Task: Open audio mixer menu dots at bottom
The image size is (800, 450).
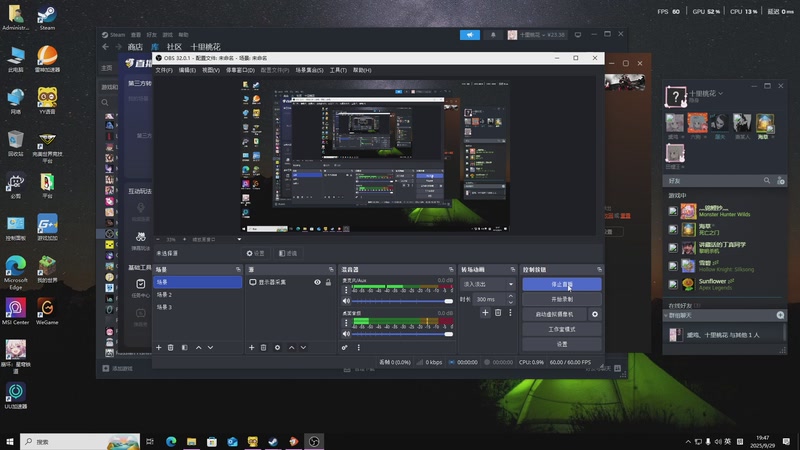Action: point(358,347)
